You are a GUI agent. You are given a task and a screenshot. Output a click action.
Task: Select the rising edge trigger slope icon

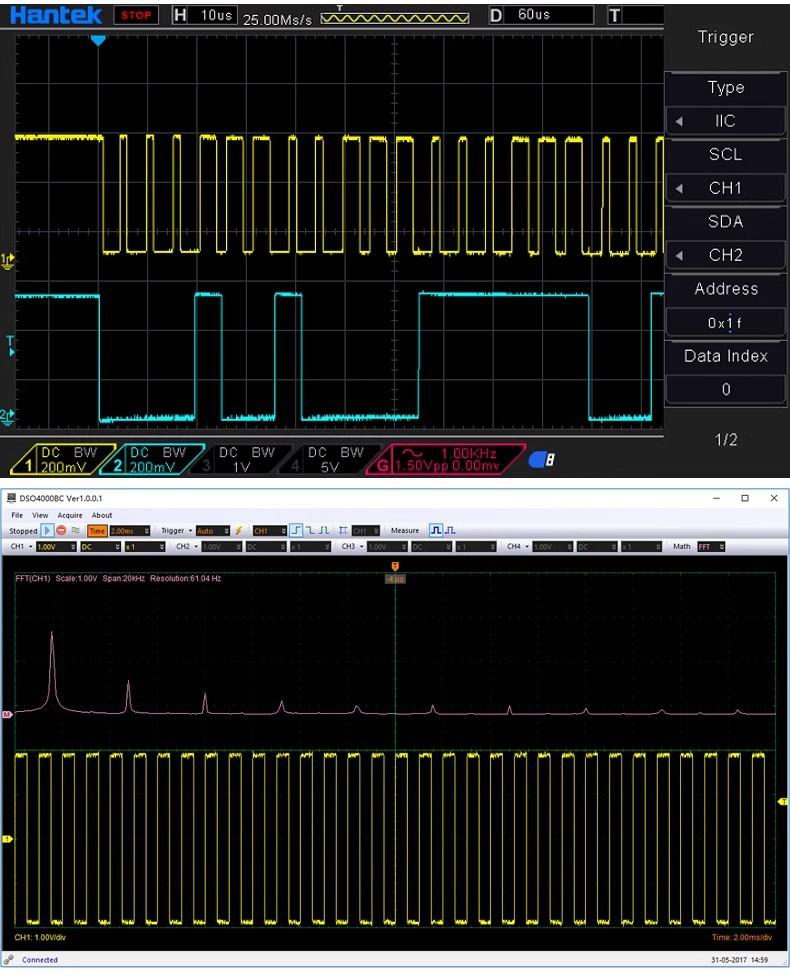pos(297,531)
